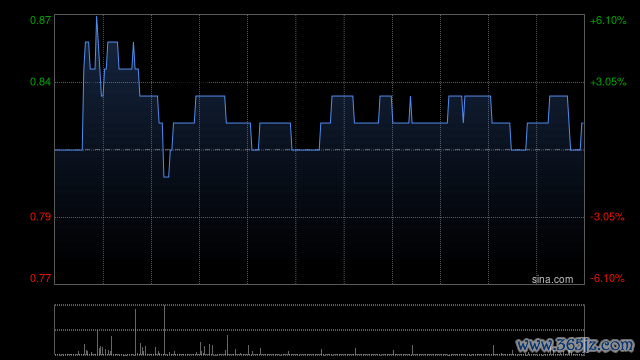Click the narrow price spike mid-right of chart
Viewport: 640px width, 360px height.
(x=410, y=98)
